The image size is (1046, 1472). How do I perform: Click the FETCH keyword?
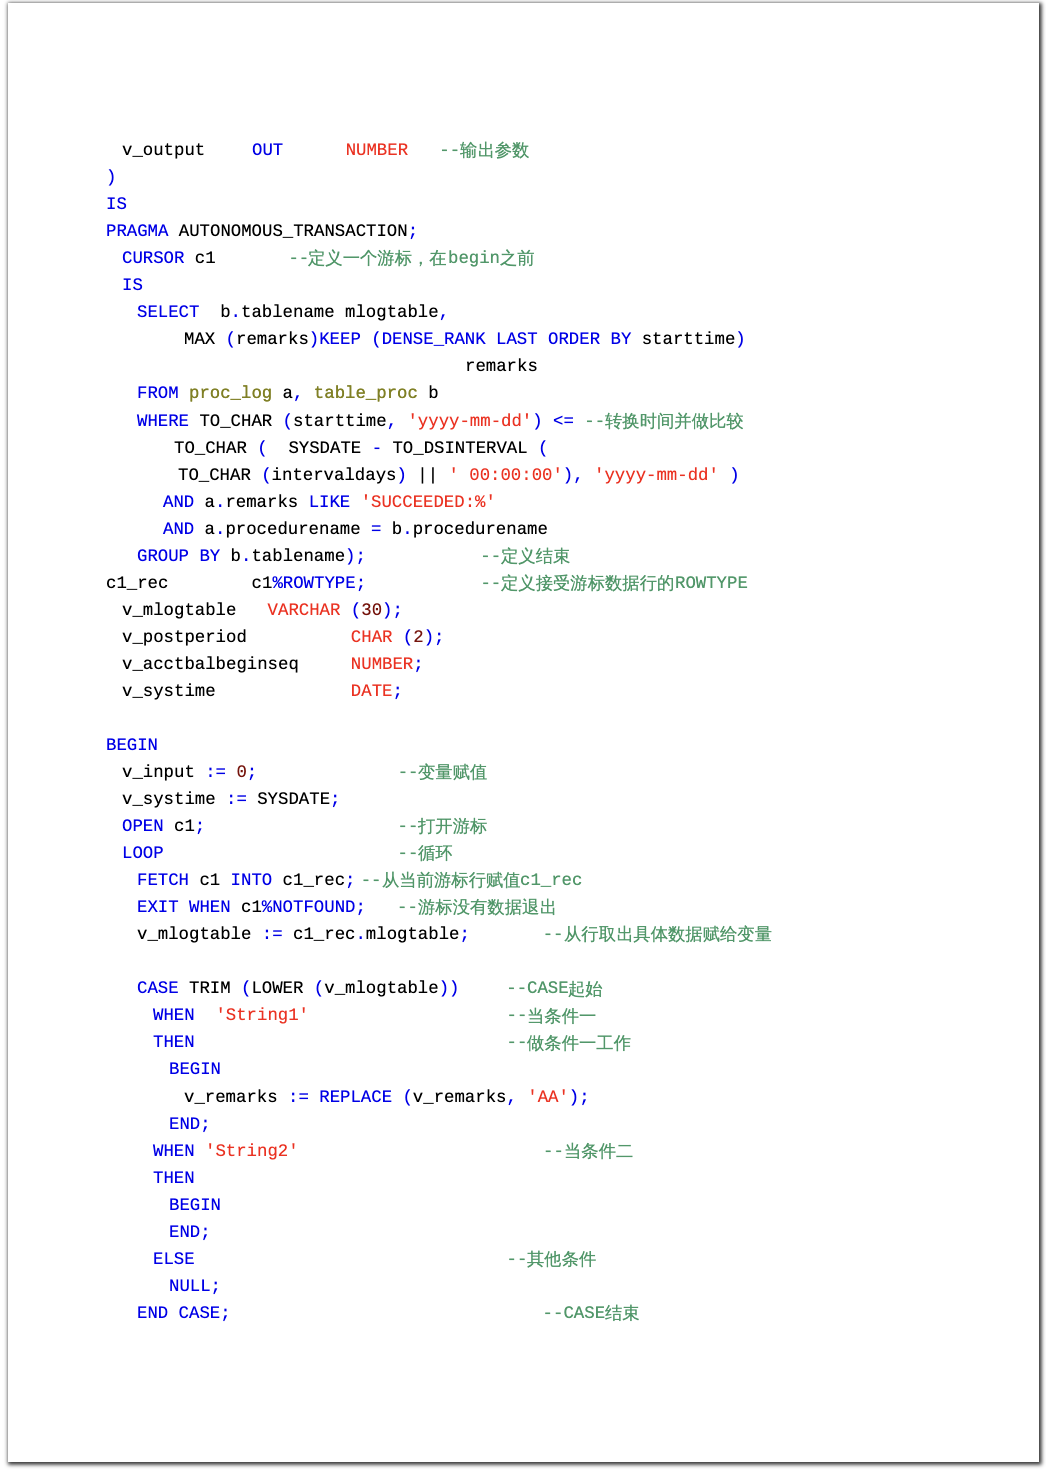(163, 880)
